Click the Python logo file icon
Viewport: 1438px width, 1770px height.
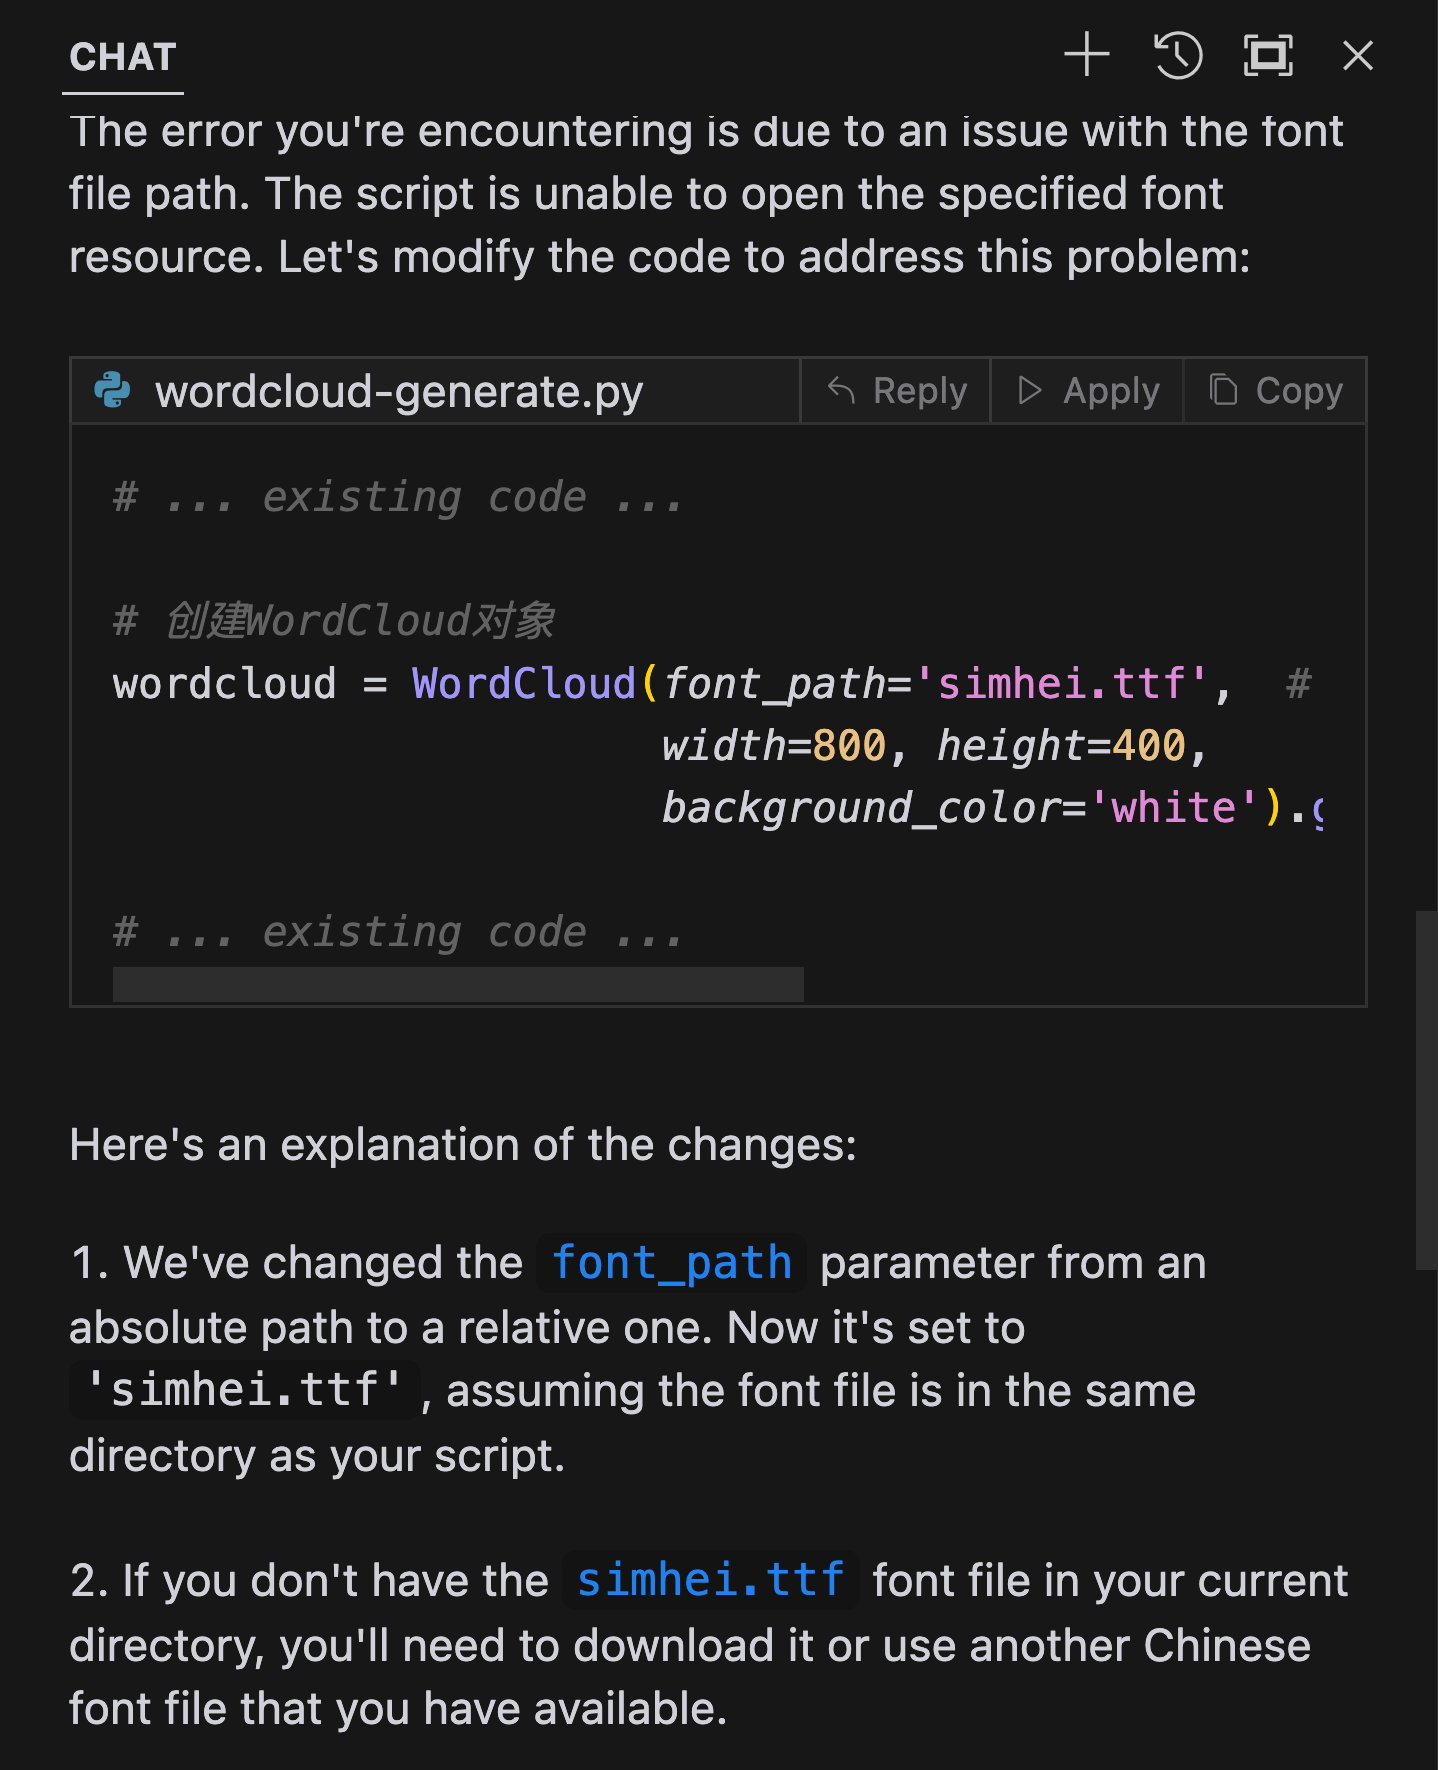(x=112, y=391)
